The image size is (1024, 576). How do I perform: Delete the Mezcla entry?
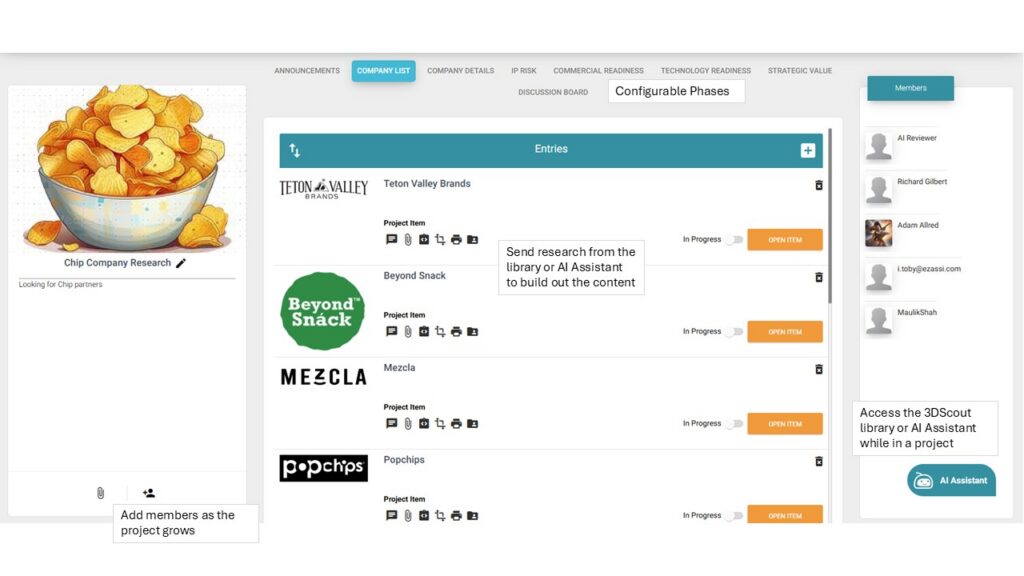point(818,370)
